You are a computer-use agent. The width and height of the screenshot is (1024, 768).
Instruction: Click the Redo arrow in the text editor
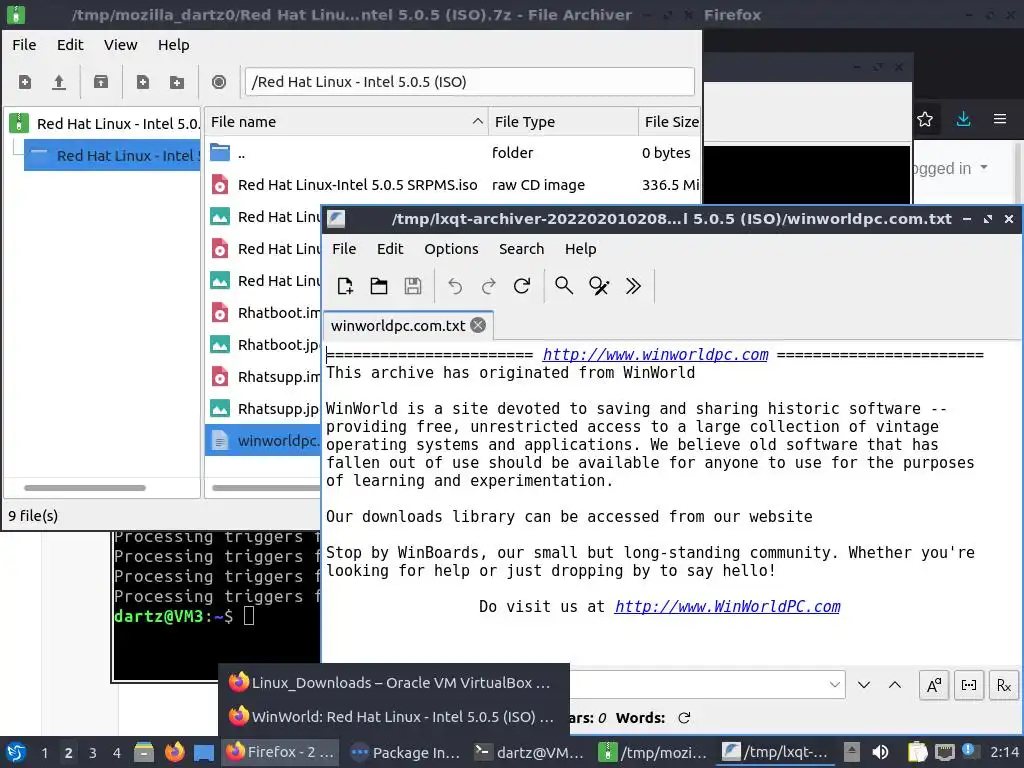click(488, 286)
